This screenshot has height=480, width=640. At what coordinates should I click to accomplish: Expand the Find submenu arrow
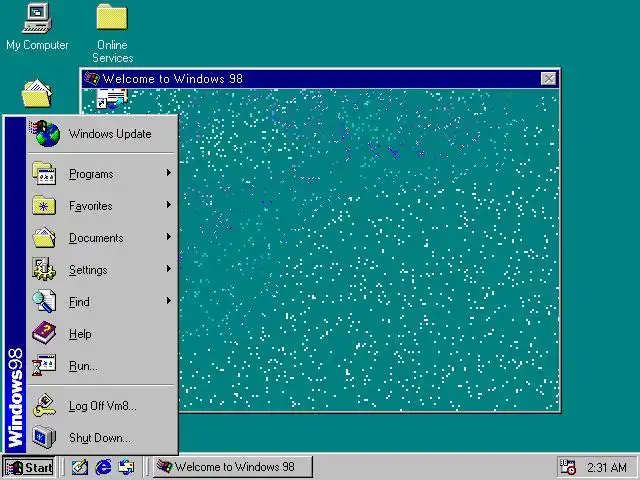[x=169, y=301]
